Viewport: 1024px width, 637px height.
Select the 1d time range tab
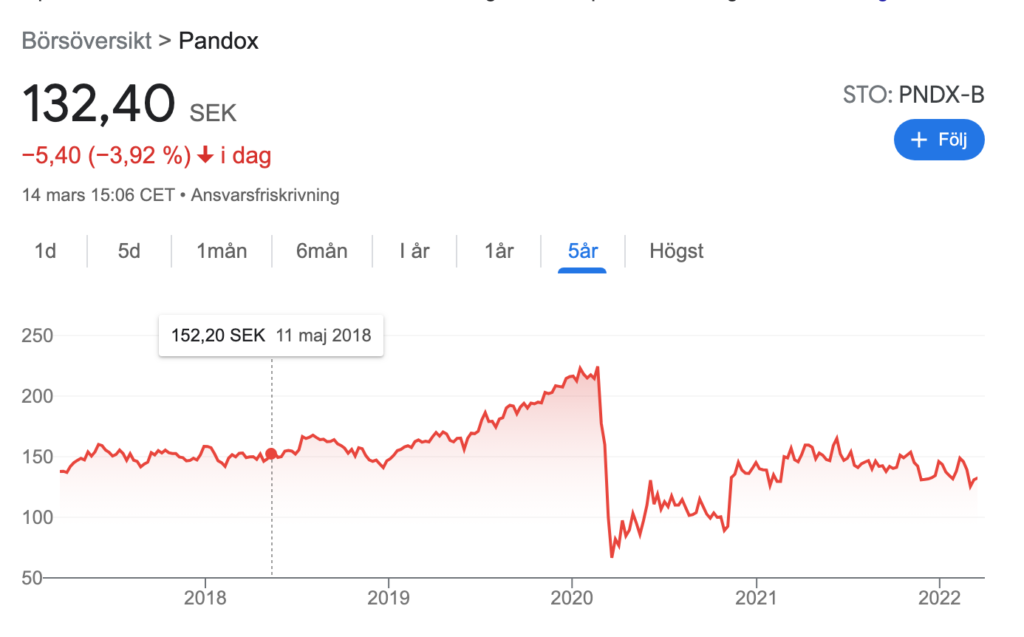click(x=45, y=251)
